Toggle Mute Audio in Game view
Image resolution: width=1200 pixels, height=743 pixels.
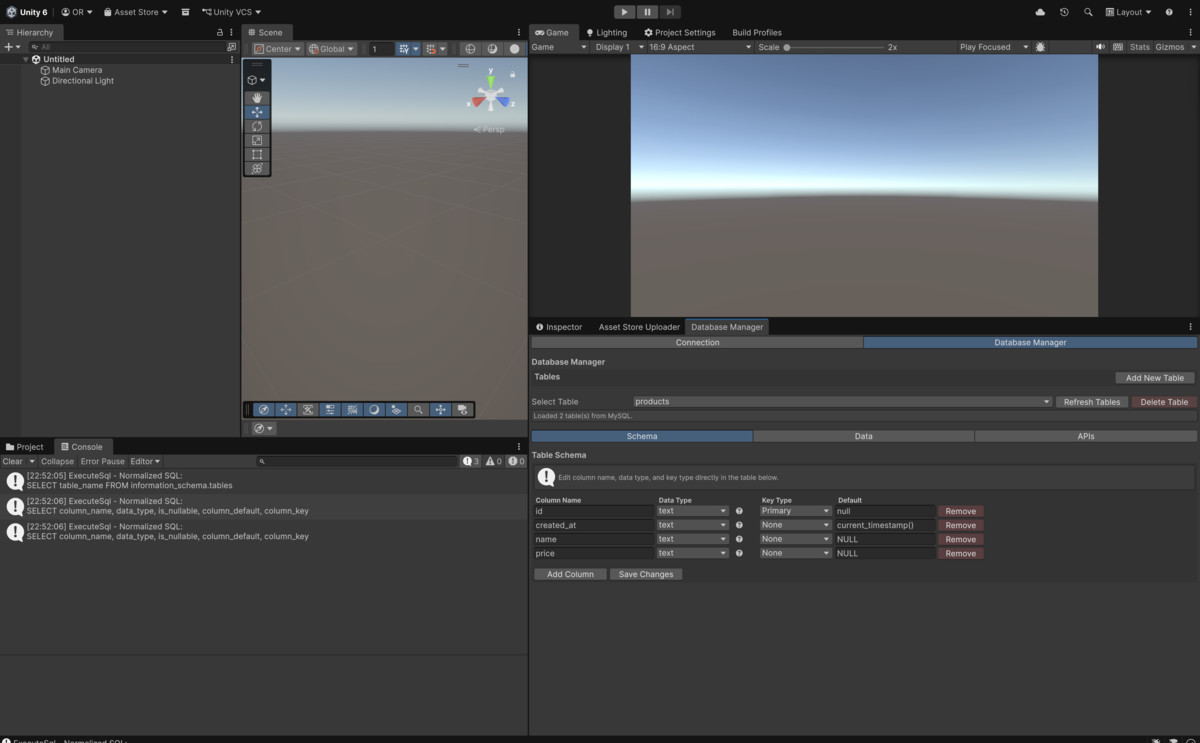(x=1100, y=47)
